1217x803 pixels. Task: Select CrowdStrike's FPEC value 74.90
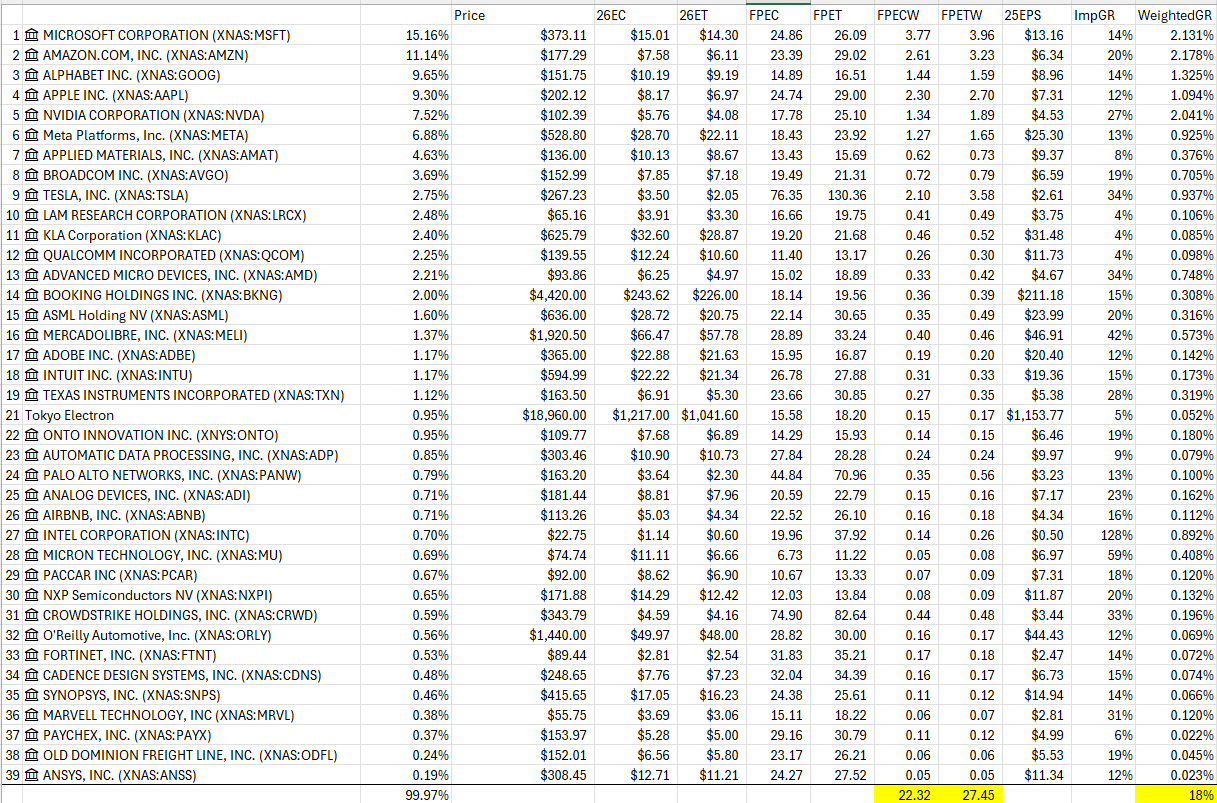click(x=777, y=615)
